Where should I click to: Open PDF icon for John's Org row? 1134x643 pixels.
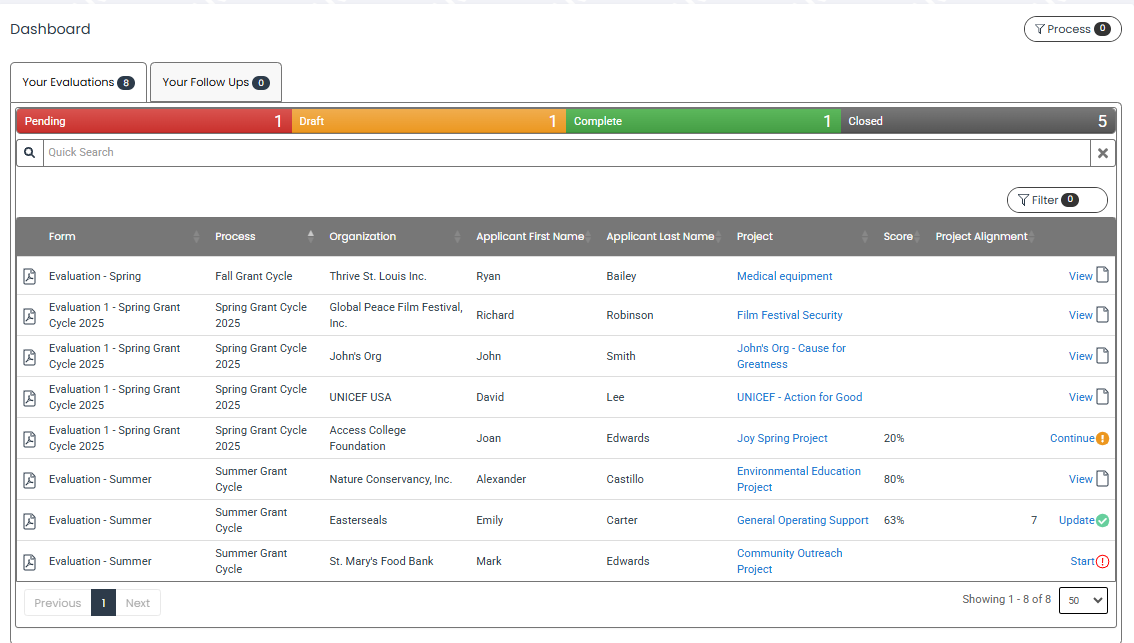point(30,357)
